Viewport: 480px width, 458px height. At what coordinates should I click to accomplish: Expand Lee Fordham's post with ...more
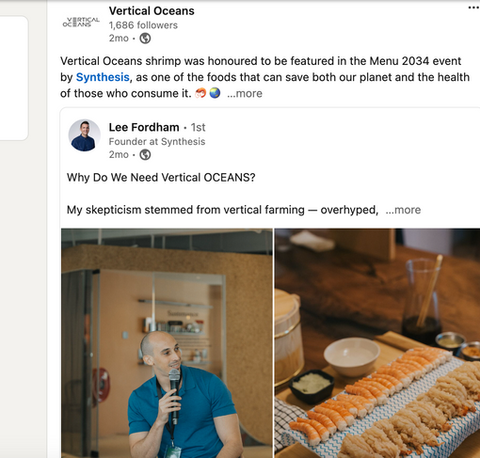[403, 210]
